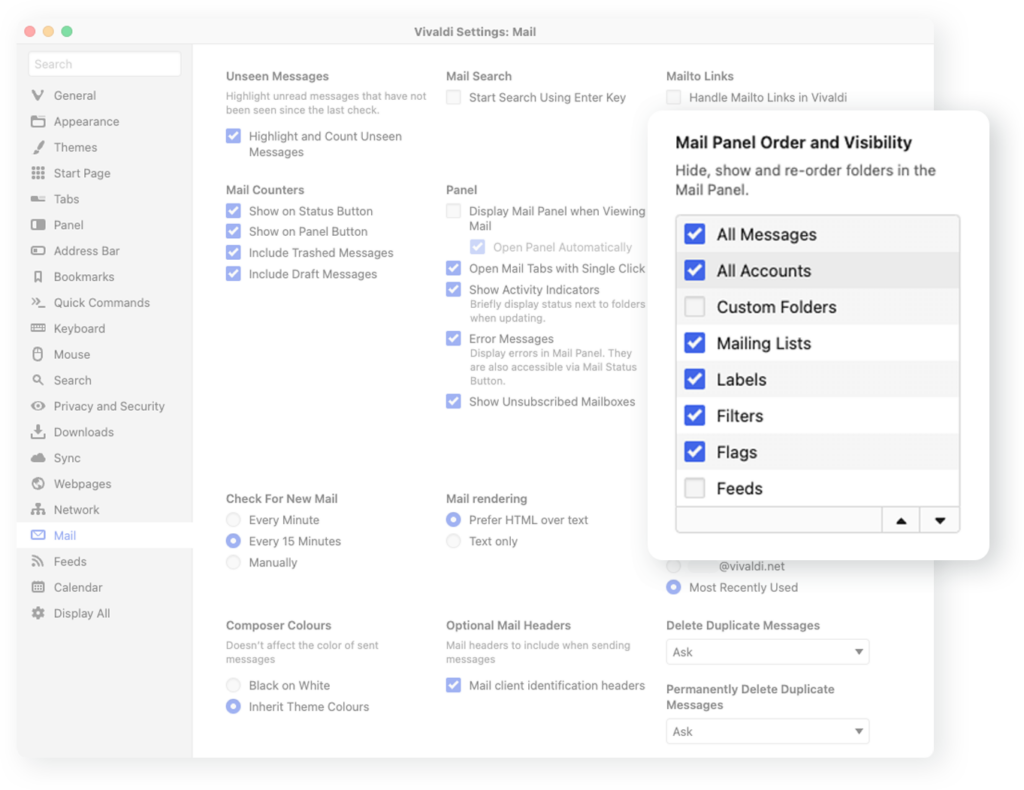This screenshot has height=790, width=1024.
Task: Click the Privacy and Security eye icon
Action: (x=38, y=406)
